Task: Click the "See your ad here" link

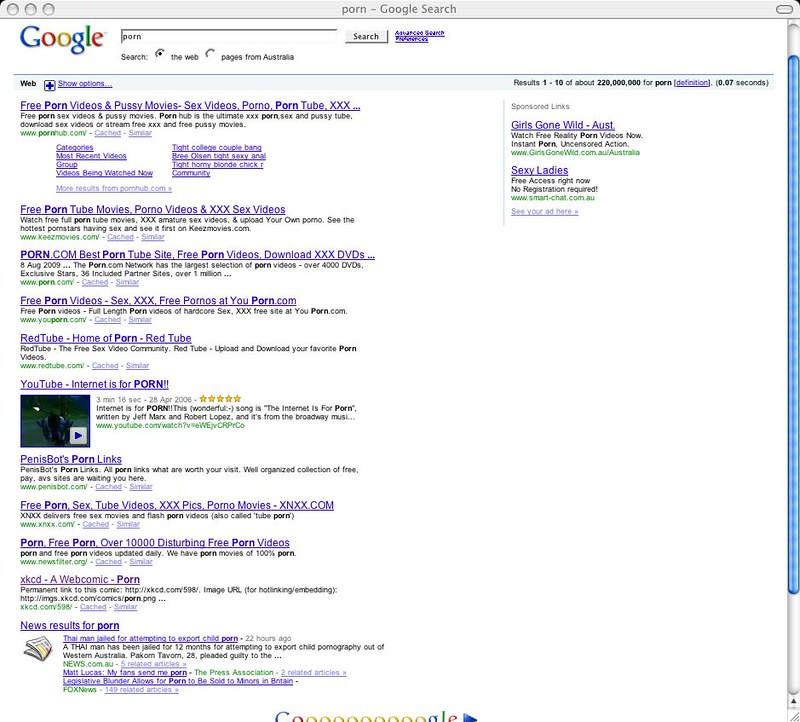Action: tap(544, 212)
